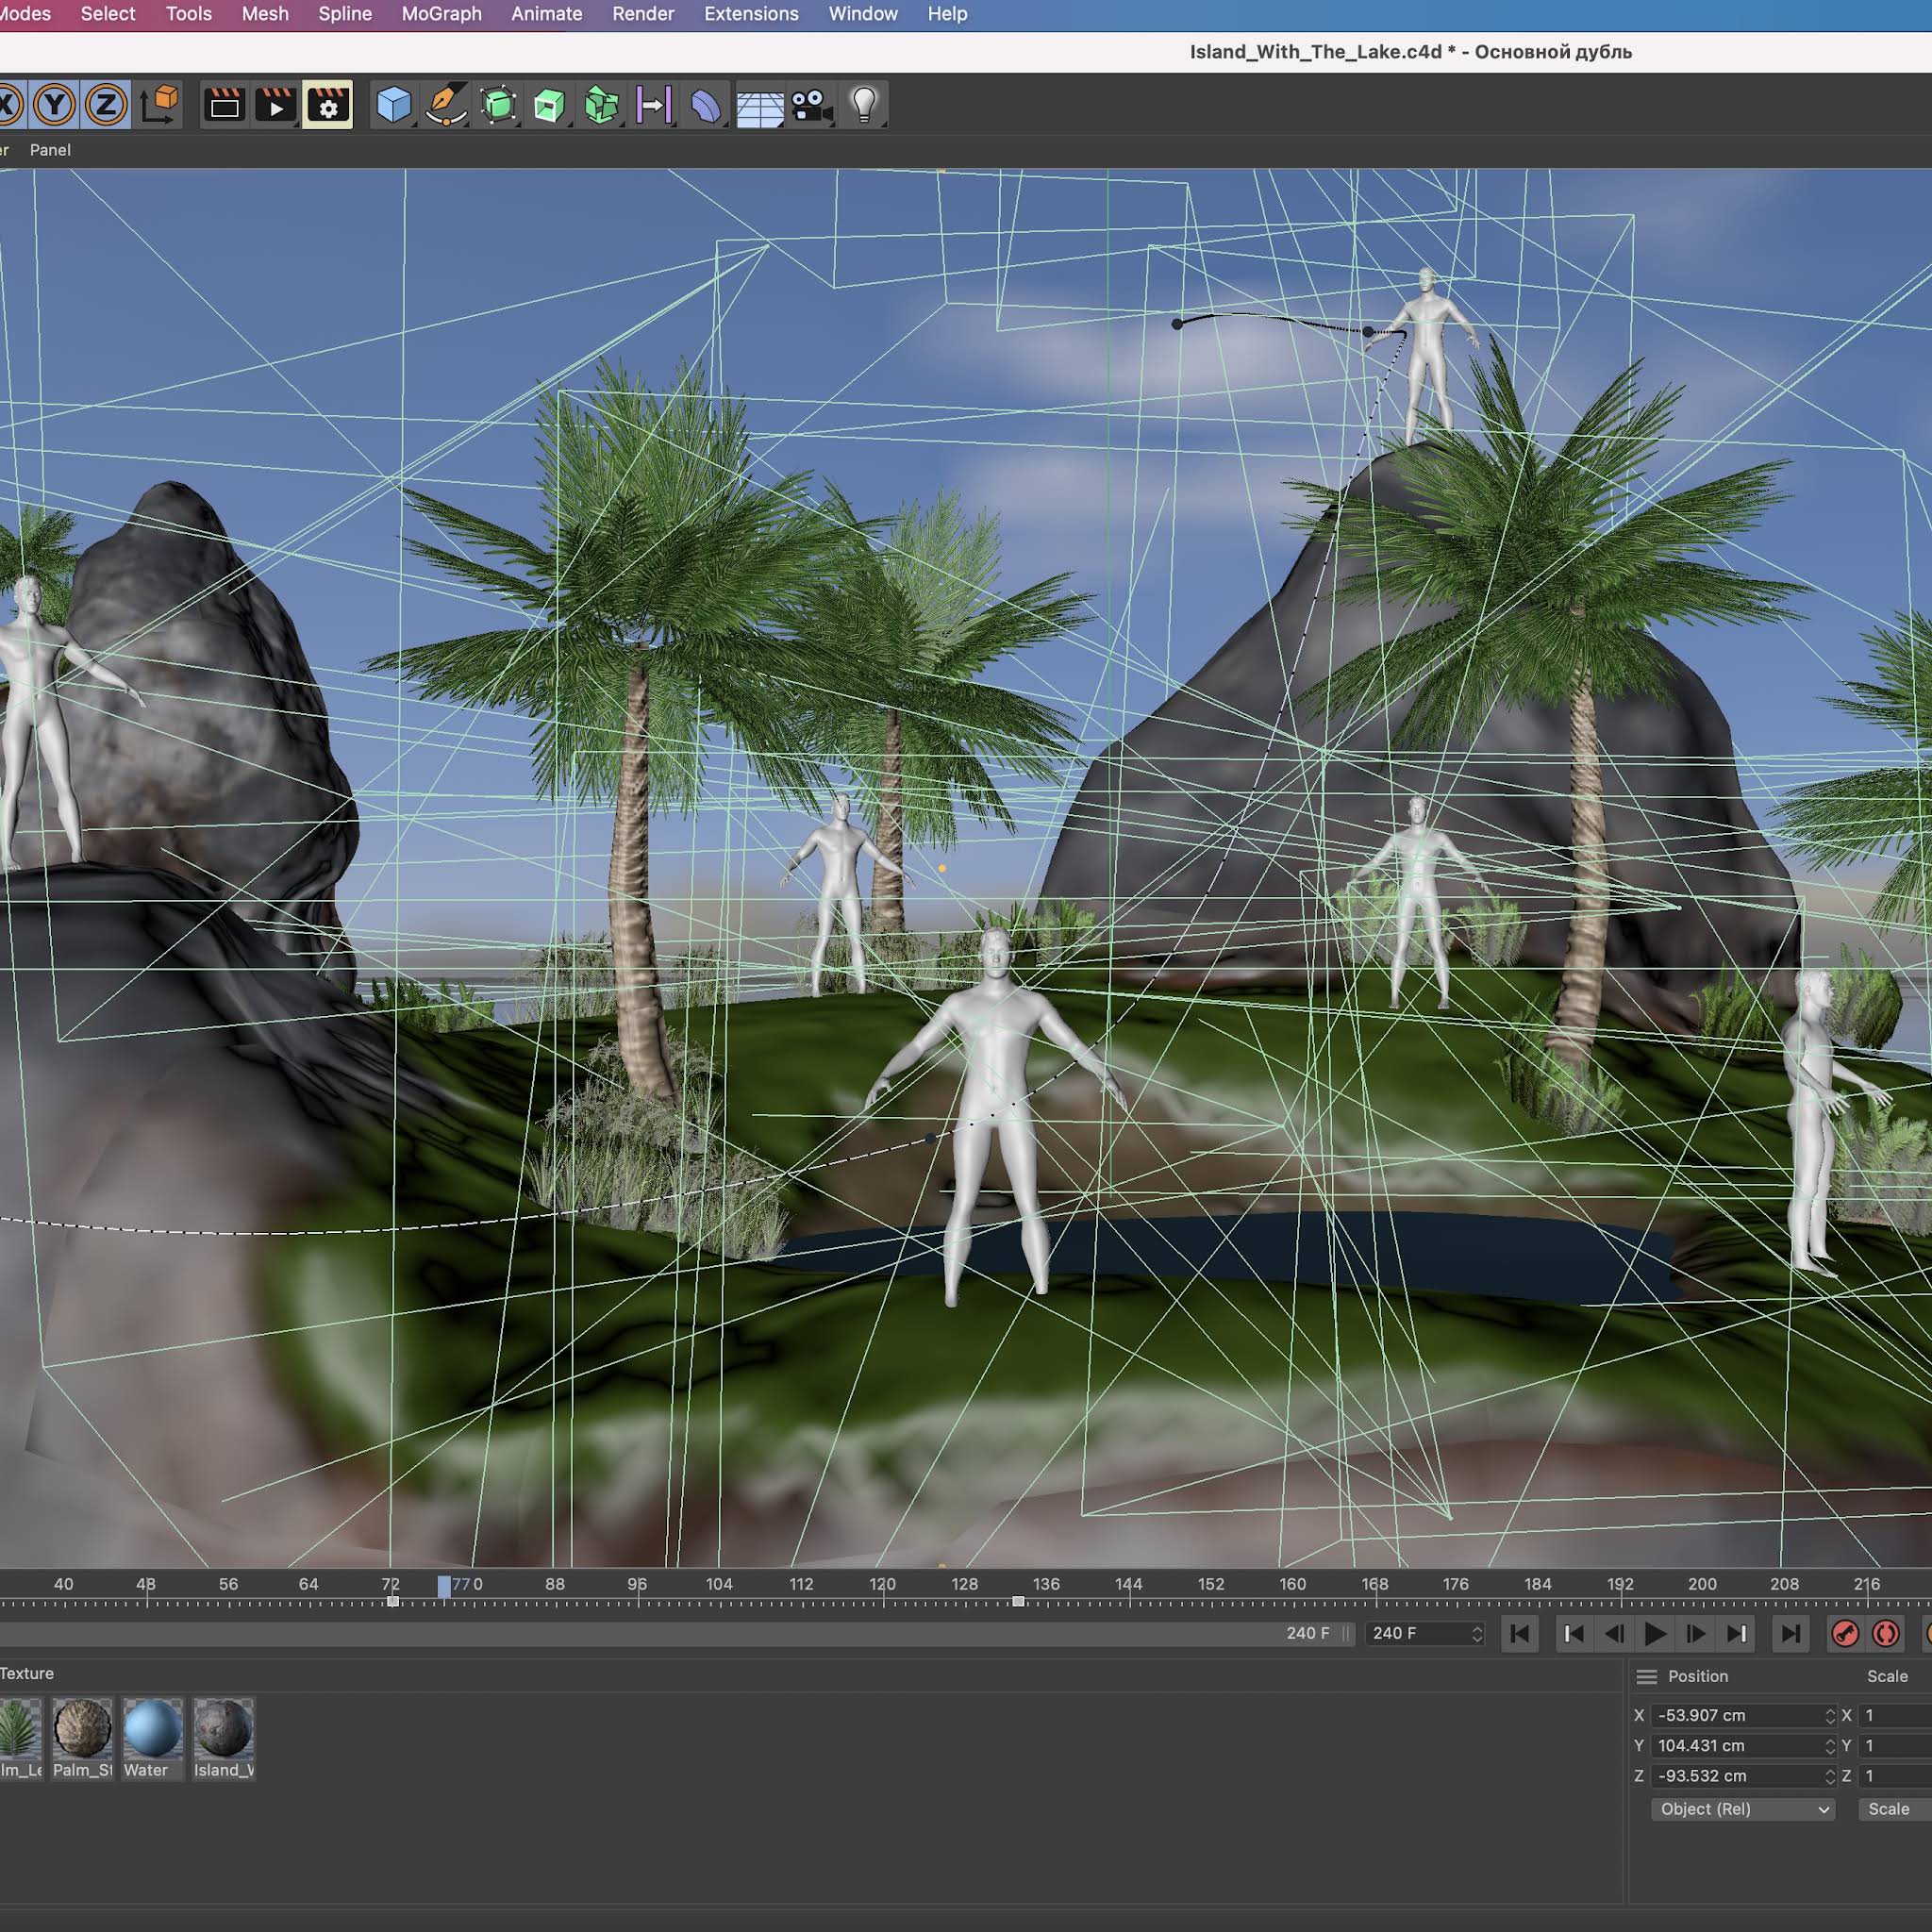Go to next key button
This screenshot has height=1932, width=1932.
[x=1737, y=1633]
